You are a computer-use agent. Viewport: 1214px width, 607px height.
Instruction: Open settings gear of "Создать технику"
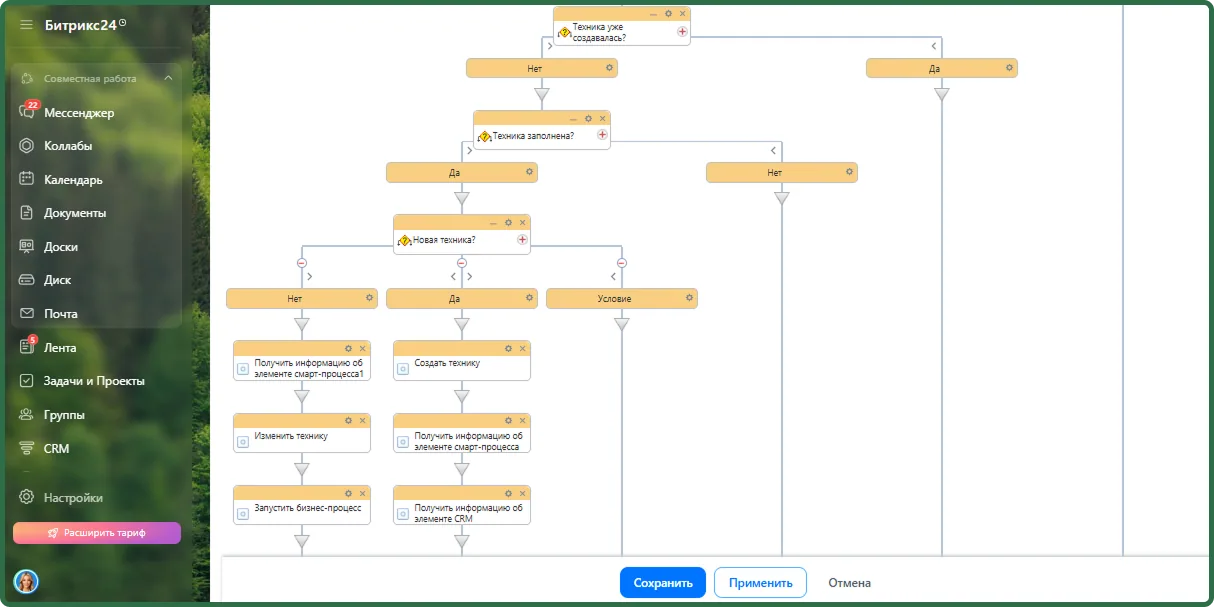(x=508, y=348)
